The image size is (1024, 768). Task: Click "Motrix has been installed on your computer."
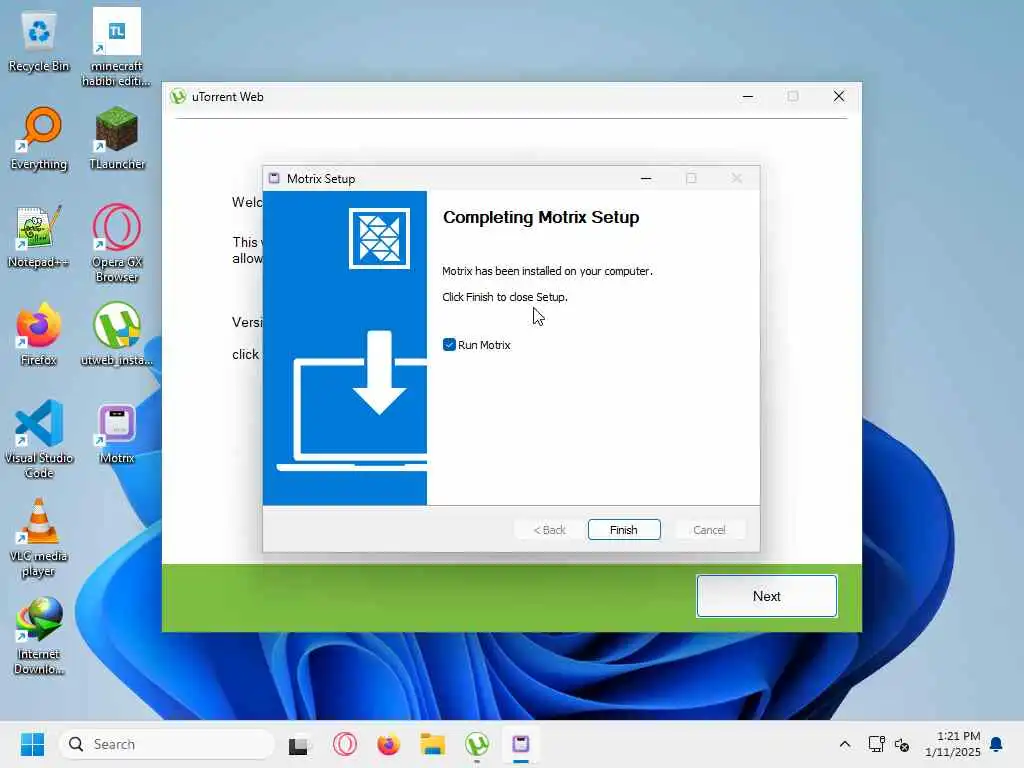click(x=547, y=271)
